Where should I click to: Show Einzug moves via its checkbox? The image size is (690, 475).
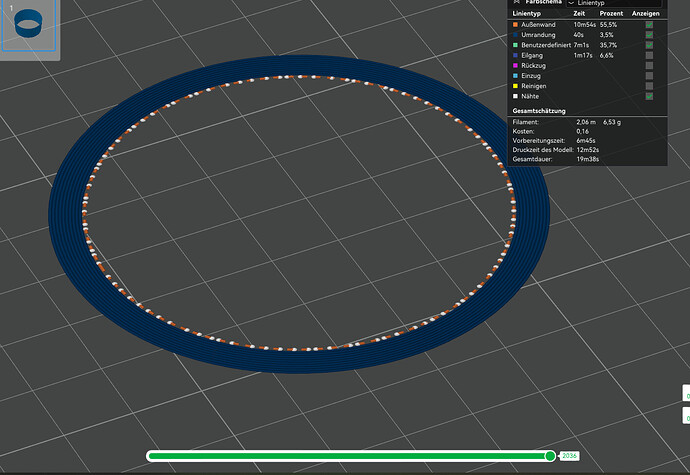coord(649,76)
